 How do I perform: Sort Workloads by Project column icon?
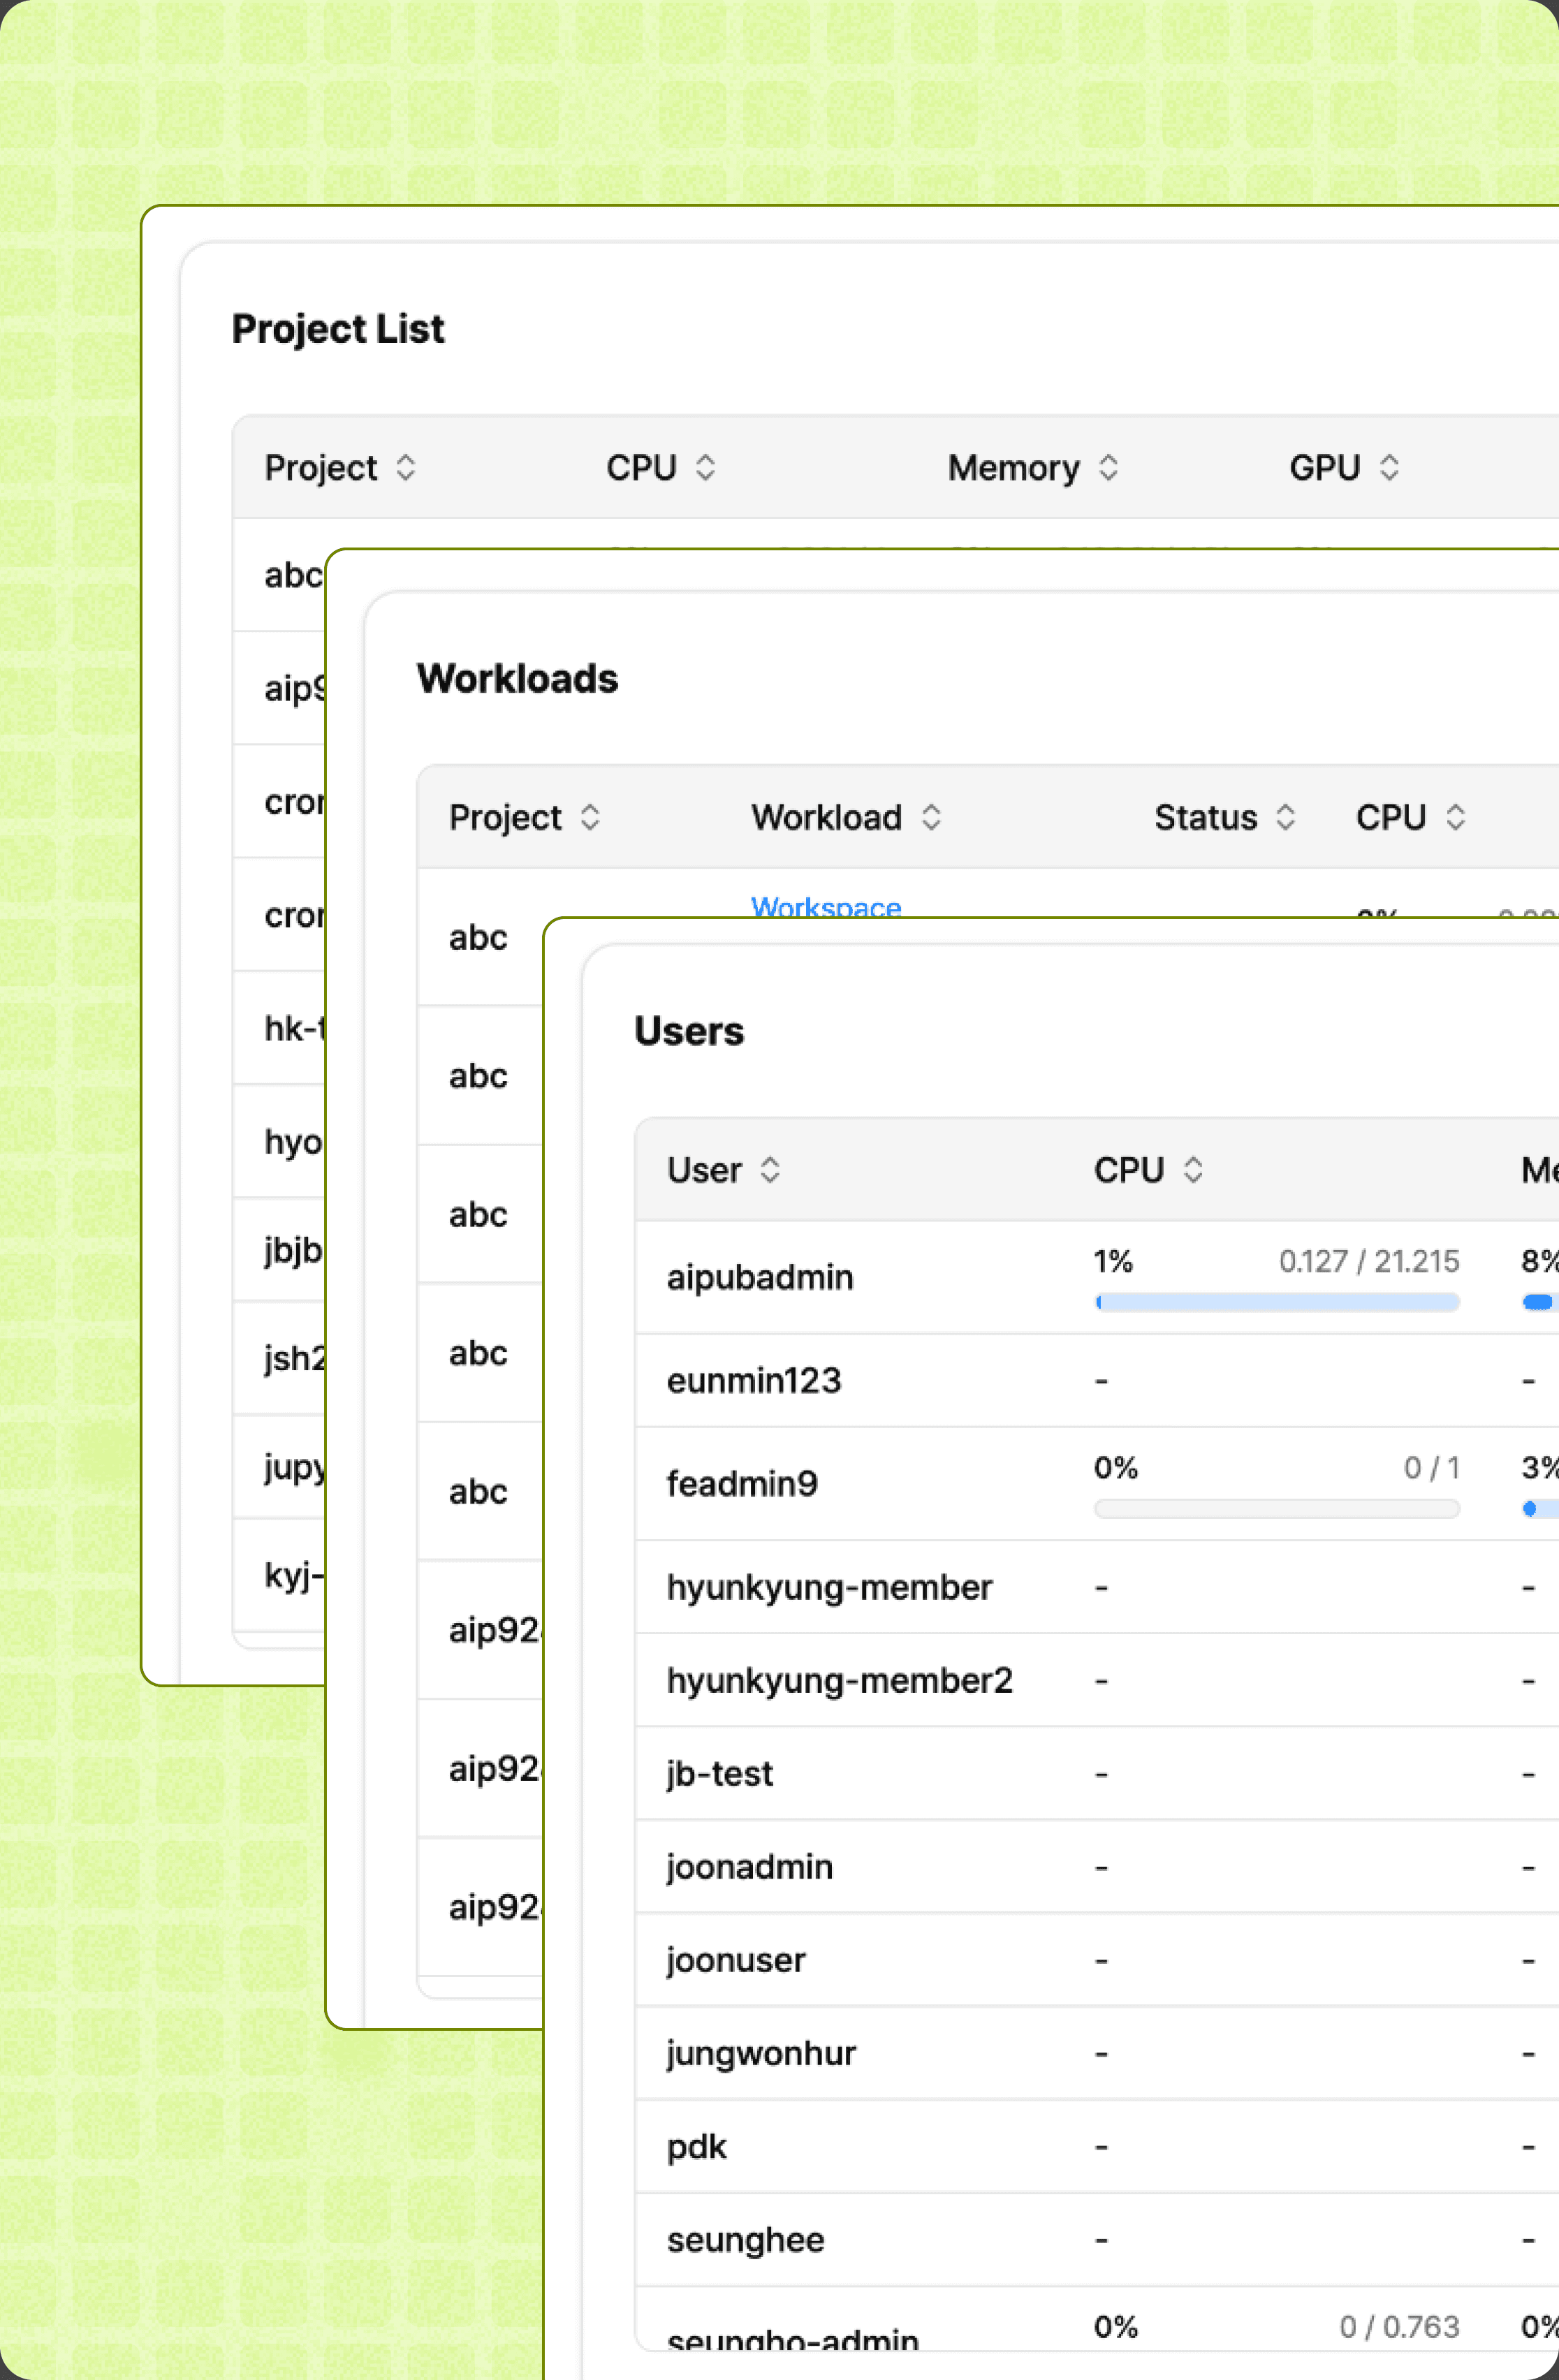590,817
